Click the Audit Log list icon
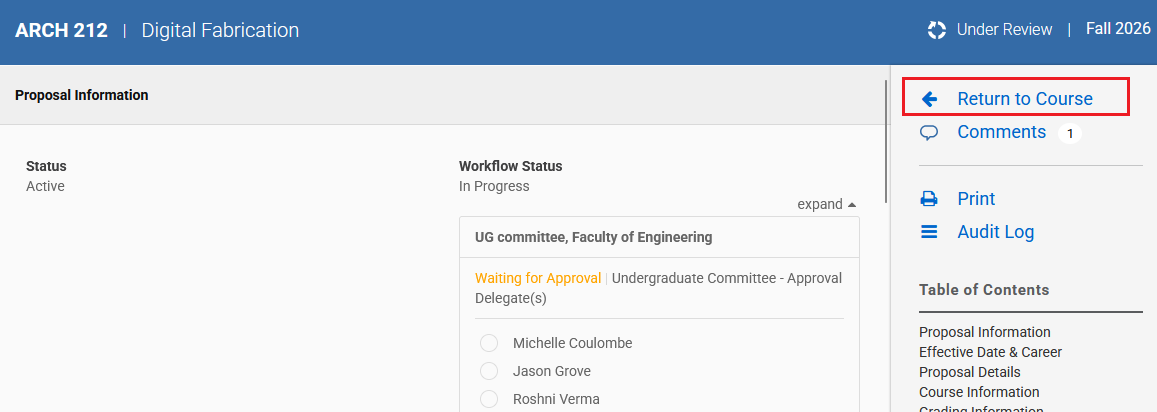 [x=929, y=232]
